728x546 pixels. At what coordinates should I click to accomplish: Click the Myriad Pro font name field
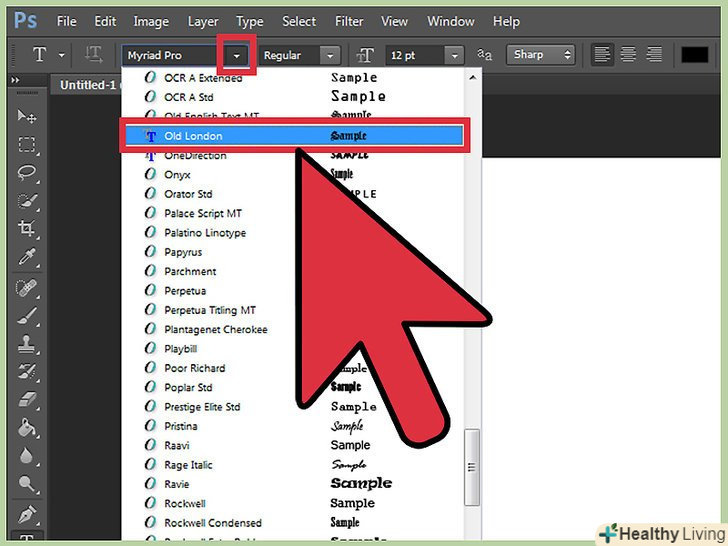click(175, 56)
